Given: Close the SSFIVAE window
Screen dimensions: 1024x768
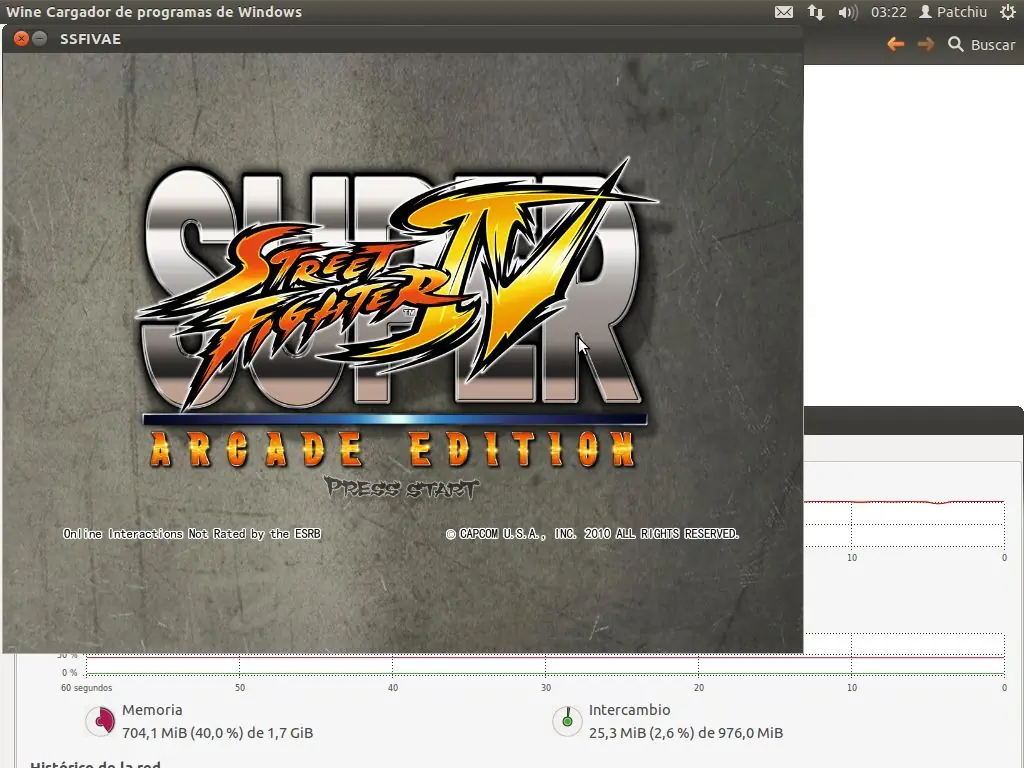Looking at the screenshot, I should point(21,39).
